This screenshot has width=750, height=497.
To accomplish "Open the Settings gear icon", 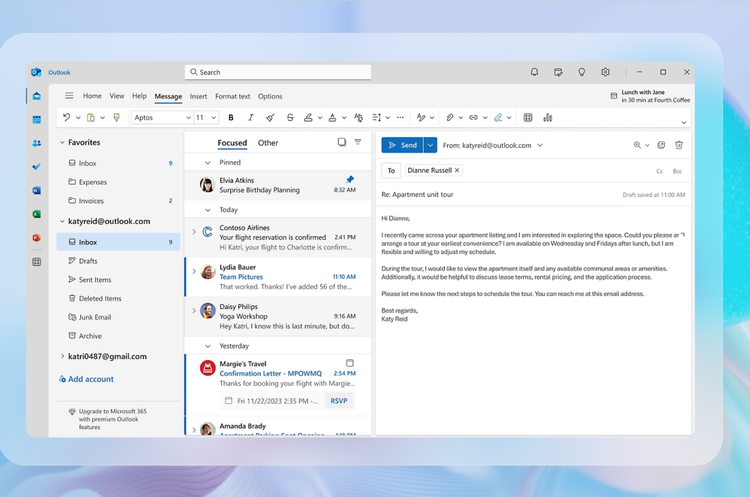I will click(x=606, y=72).
